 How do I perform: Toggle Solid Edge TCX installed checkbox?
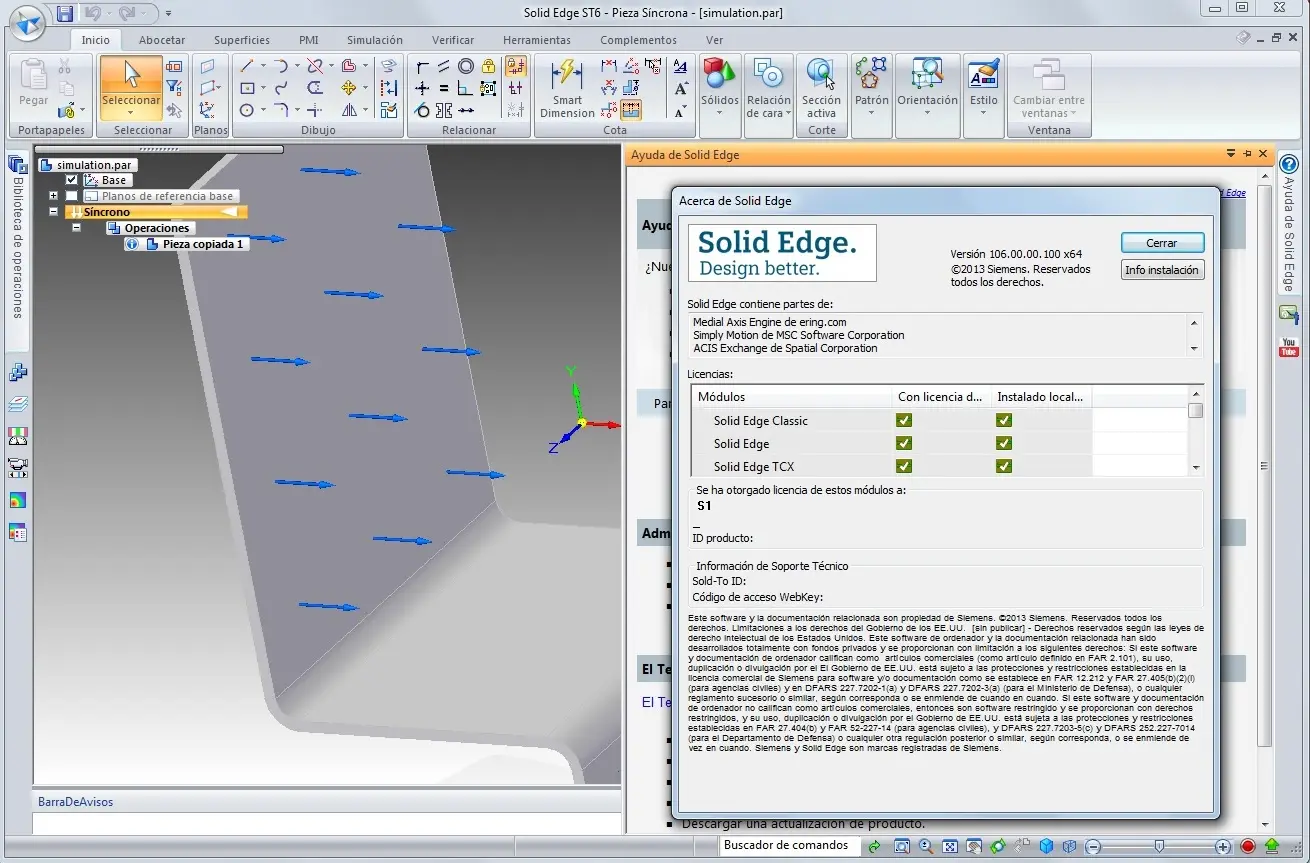tap(1004, 466)
